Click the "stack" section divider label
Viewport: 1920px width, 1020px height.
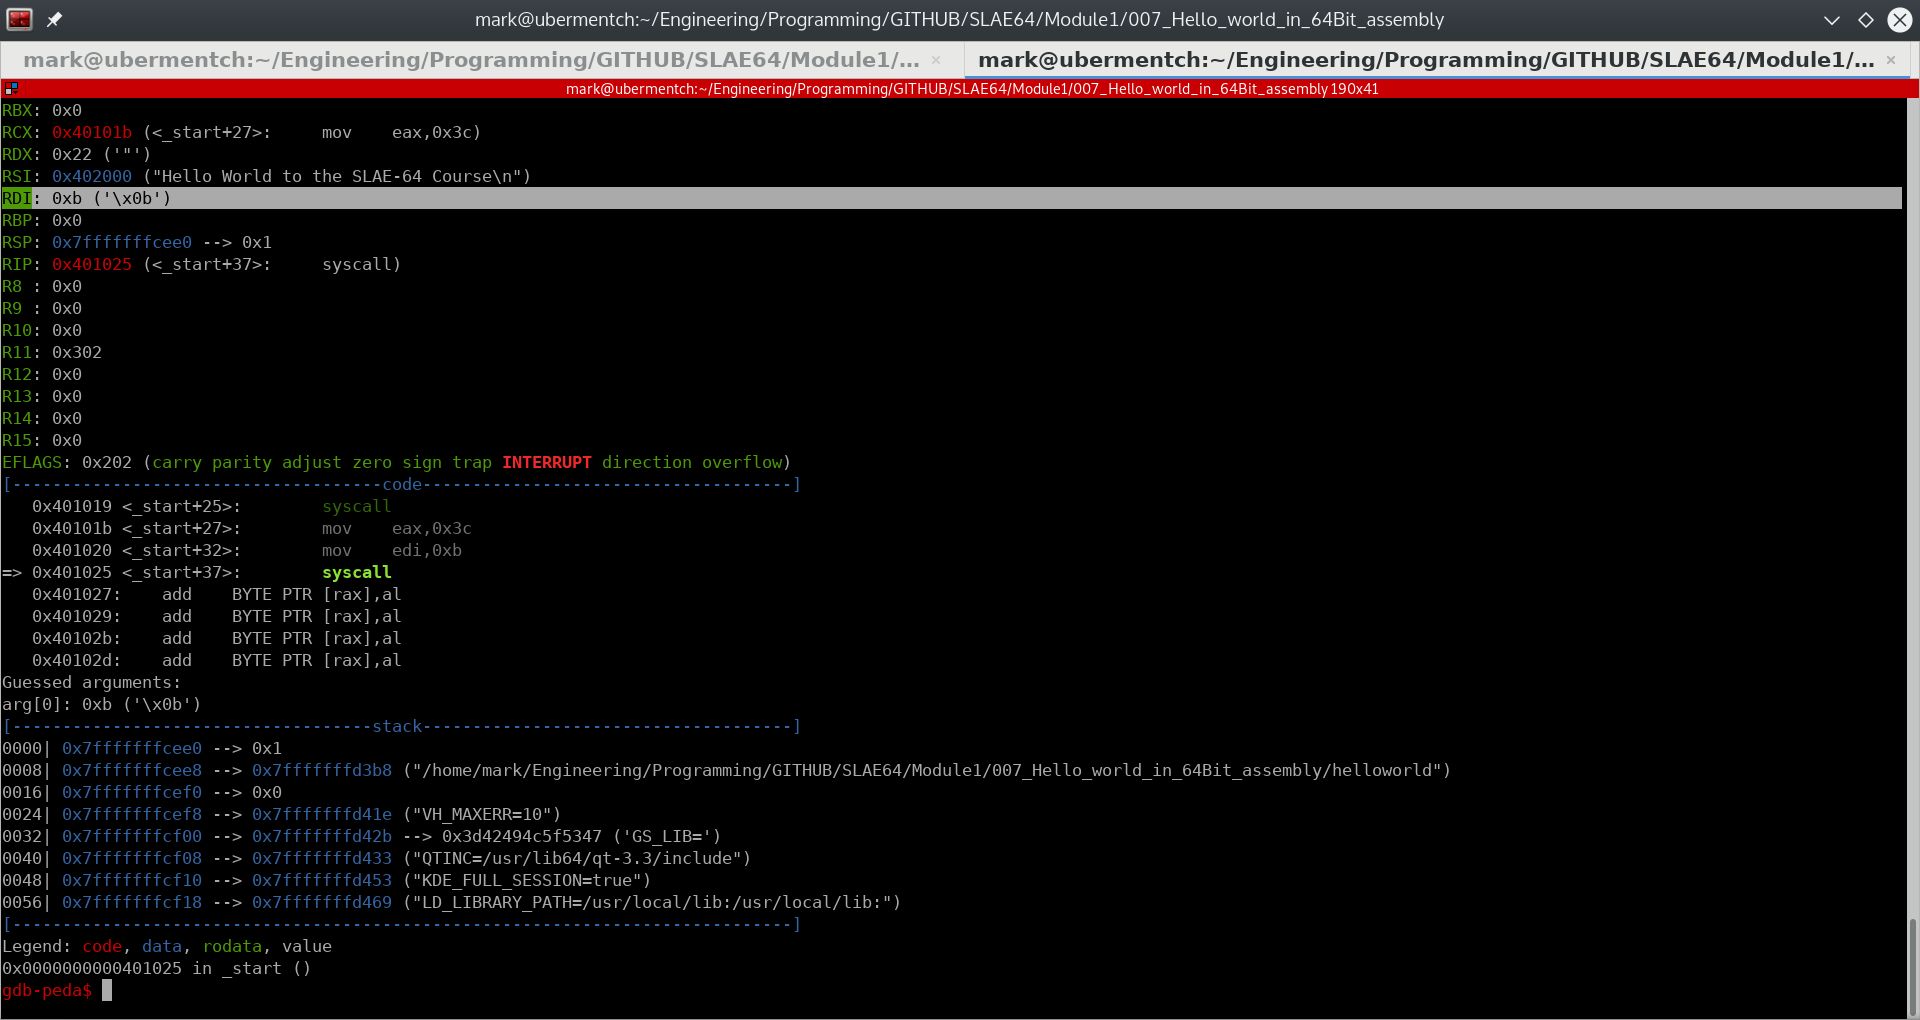point(397,726)
